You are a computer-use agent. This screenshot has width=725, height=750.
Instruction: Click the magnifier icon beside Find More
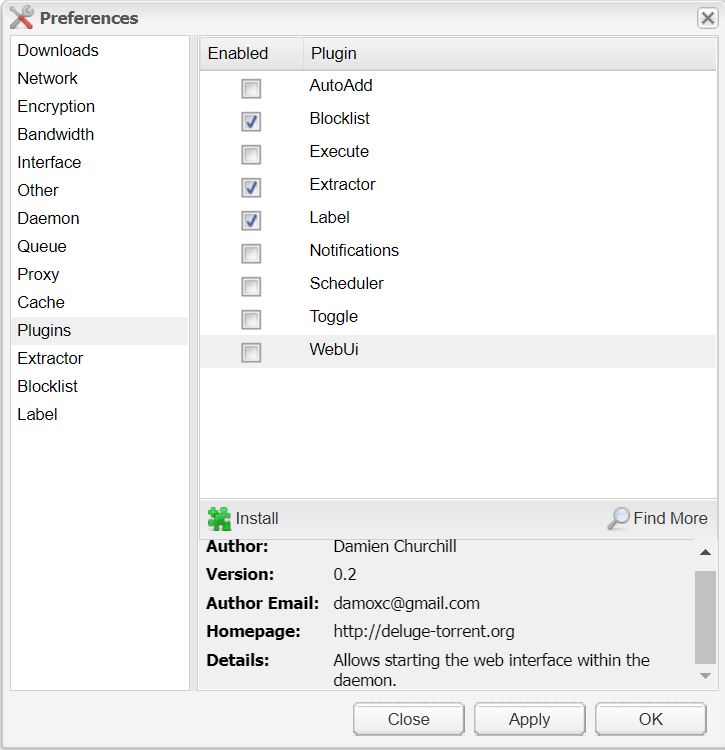[x=618, y=518]
